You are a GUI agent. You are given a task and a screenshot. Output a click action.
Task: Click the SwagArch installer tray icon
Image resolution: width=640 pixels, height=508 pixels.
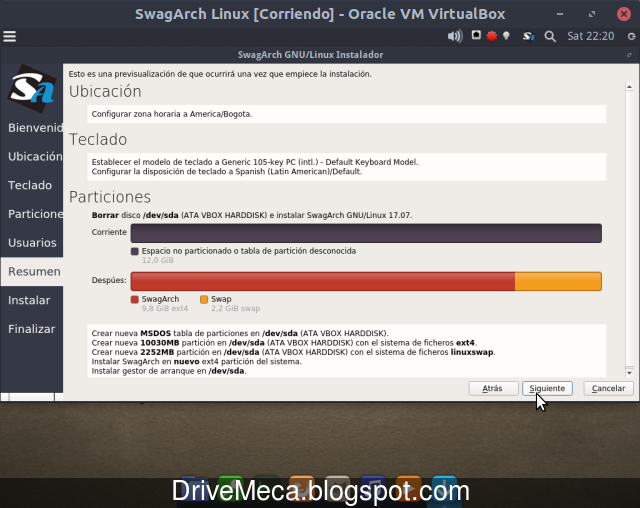click(528, 36)
